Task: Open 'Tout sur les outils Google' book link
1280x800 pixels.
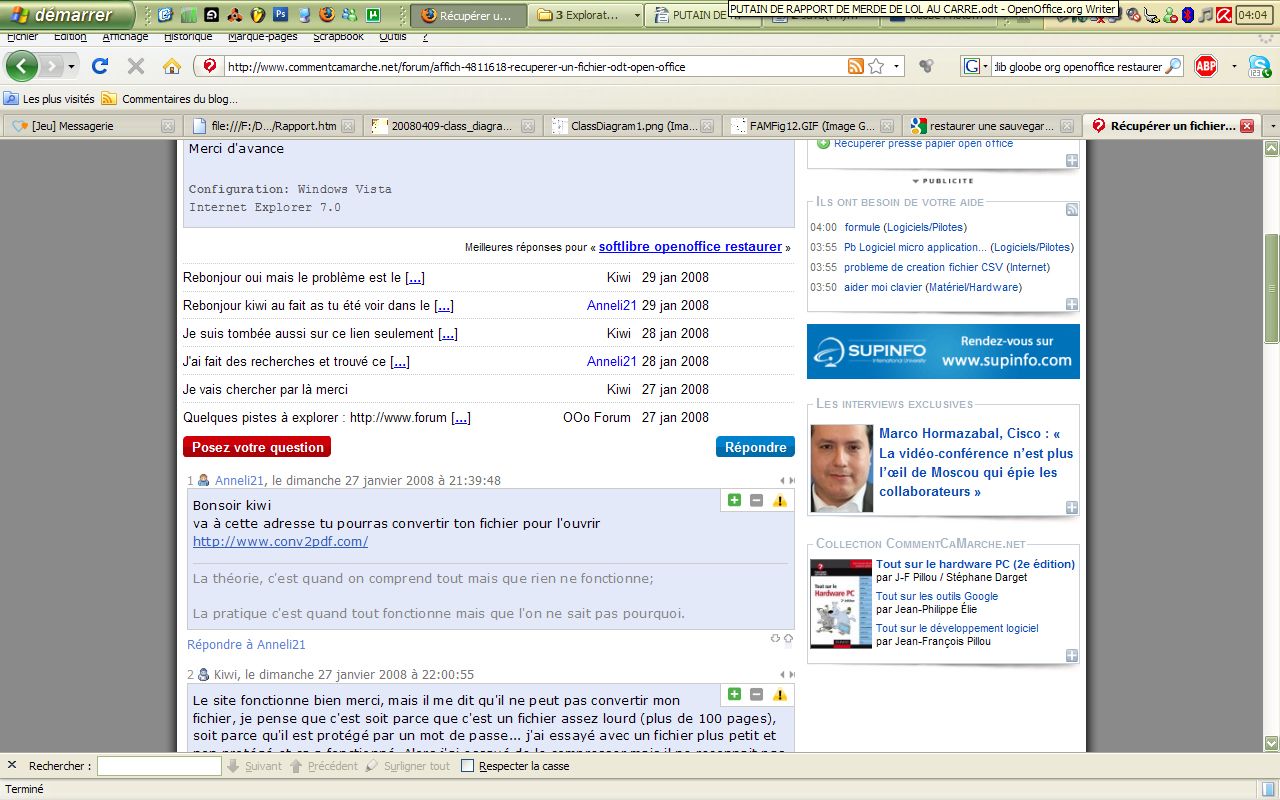Action: [x=937, y=596]
